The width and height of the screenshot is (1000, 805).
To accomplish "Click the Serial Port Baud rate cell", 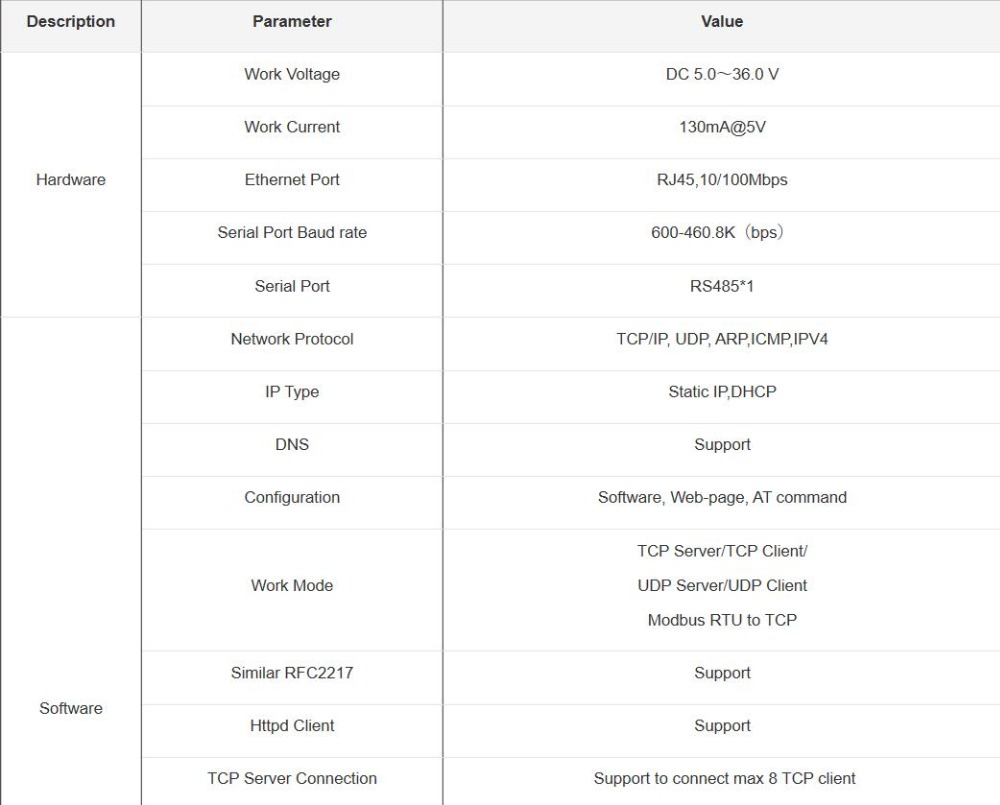I will pyautogui.click(x=292, y=233).
